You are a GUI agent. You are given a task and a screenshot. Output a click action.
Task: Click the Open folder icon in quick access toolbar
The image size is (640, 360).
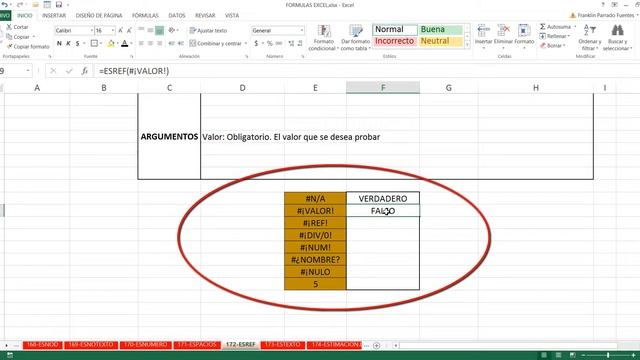pos(36,4)
